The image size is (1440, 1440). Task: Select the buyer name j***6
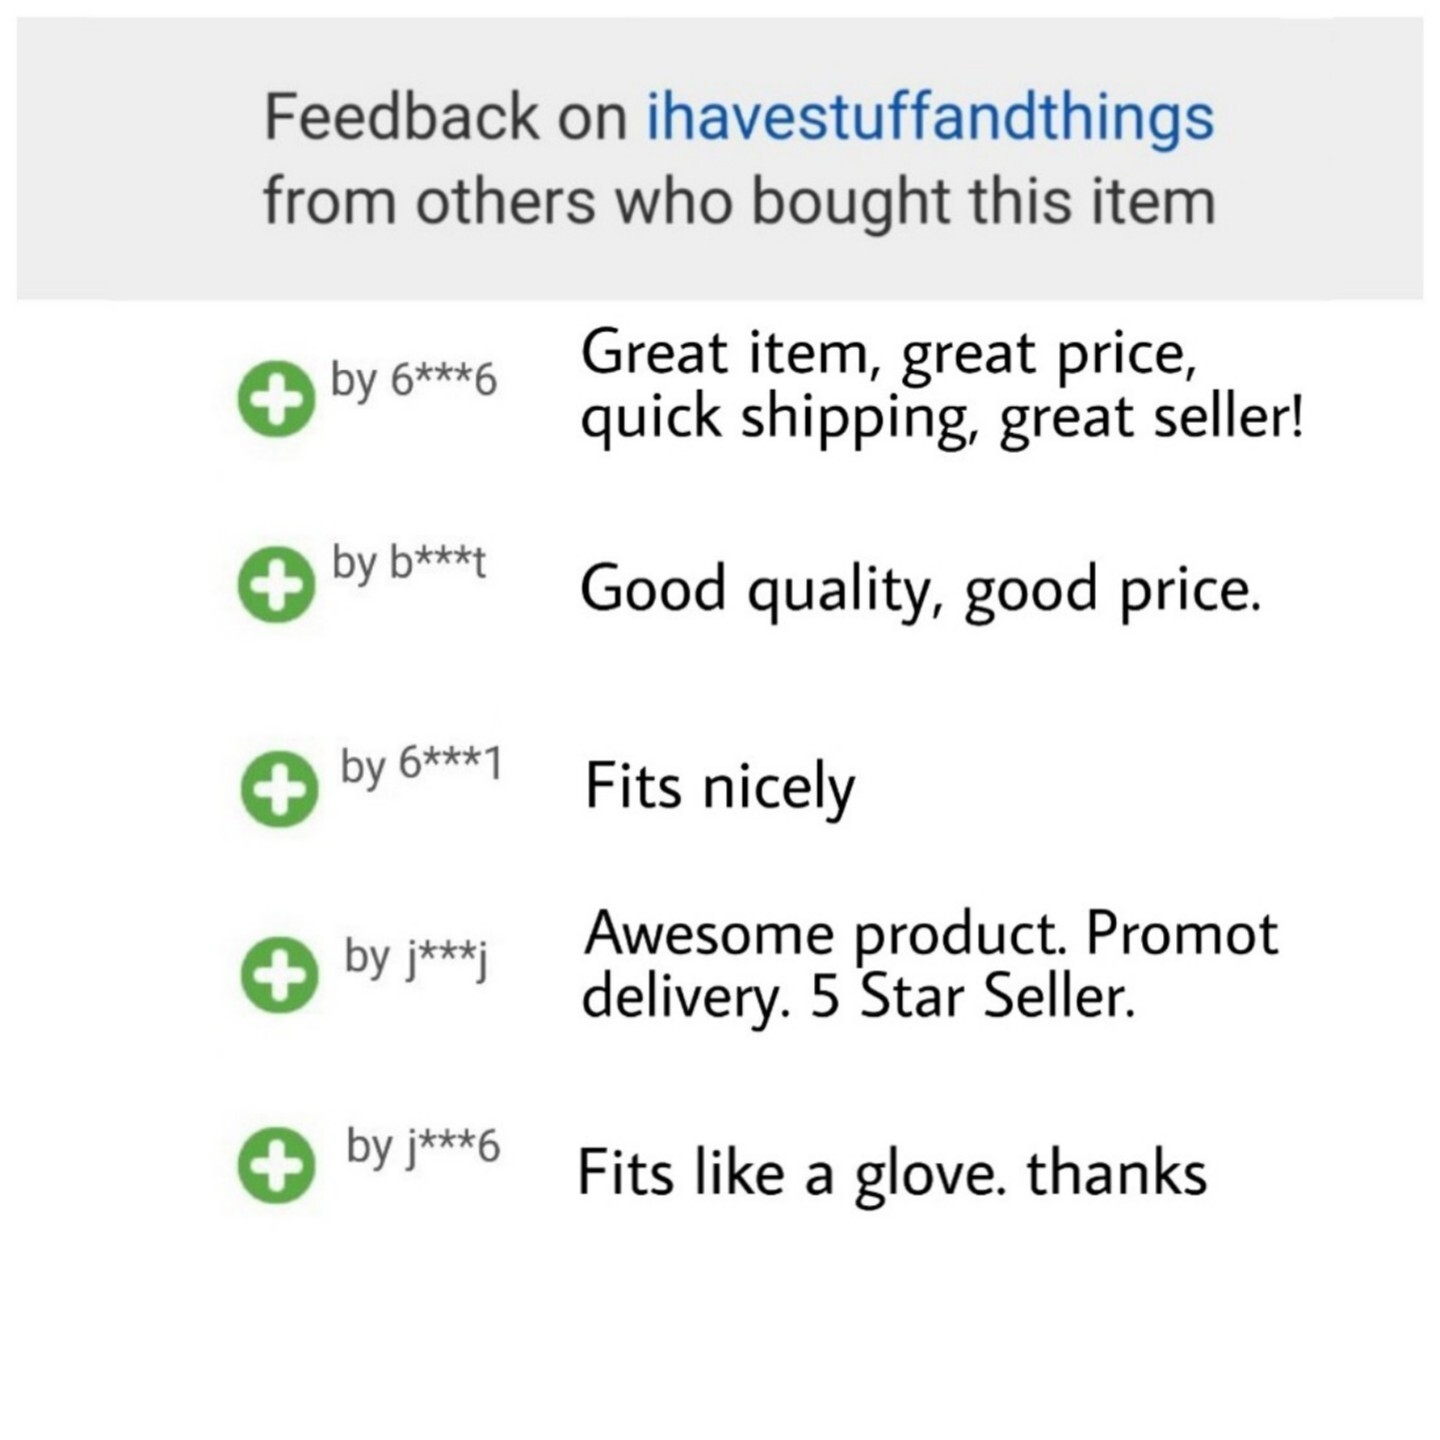click(423, 1147)
